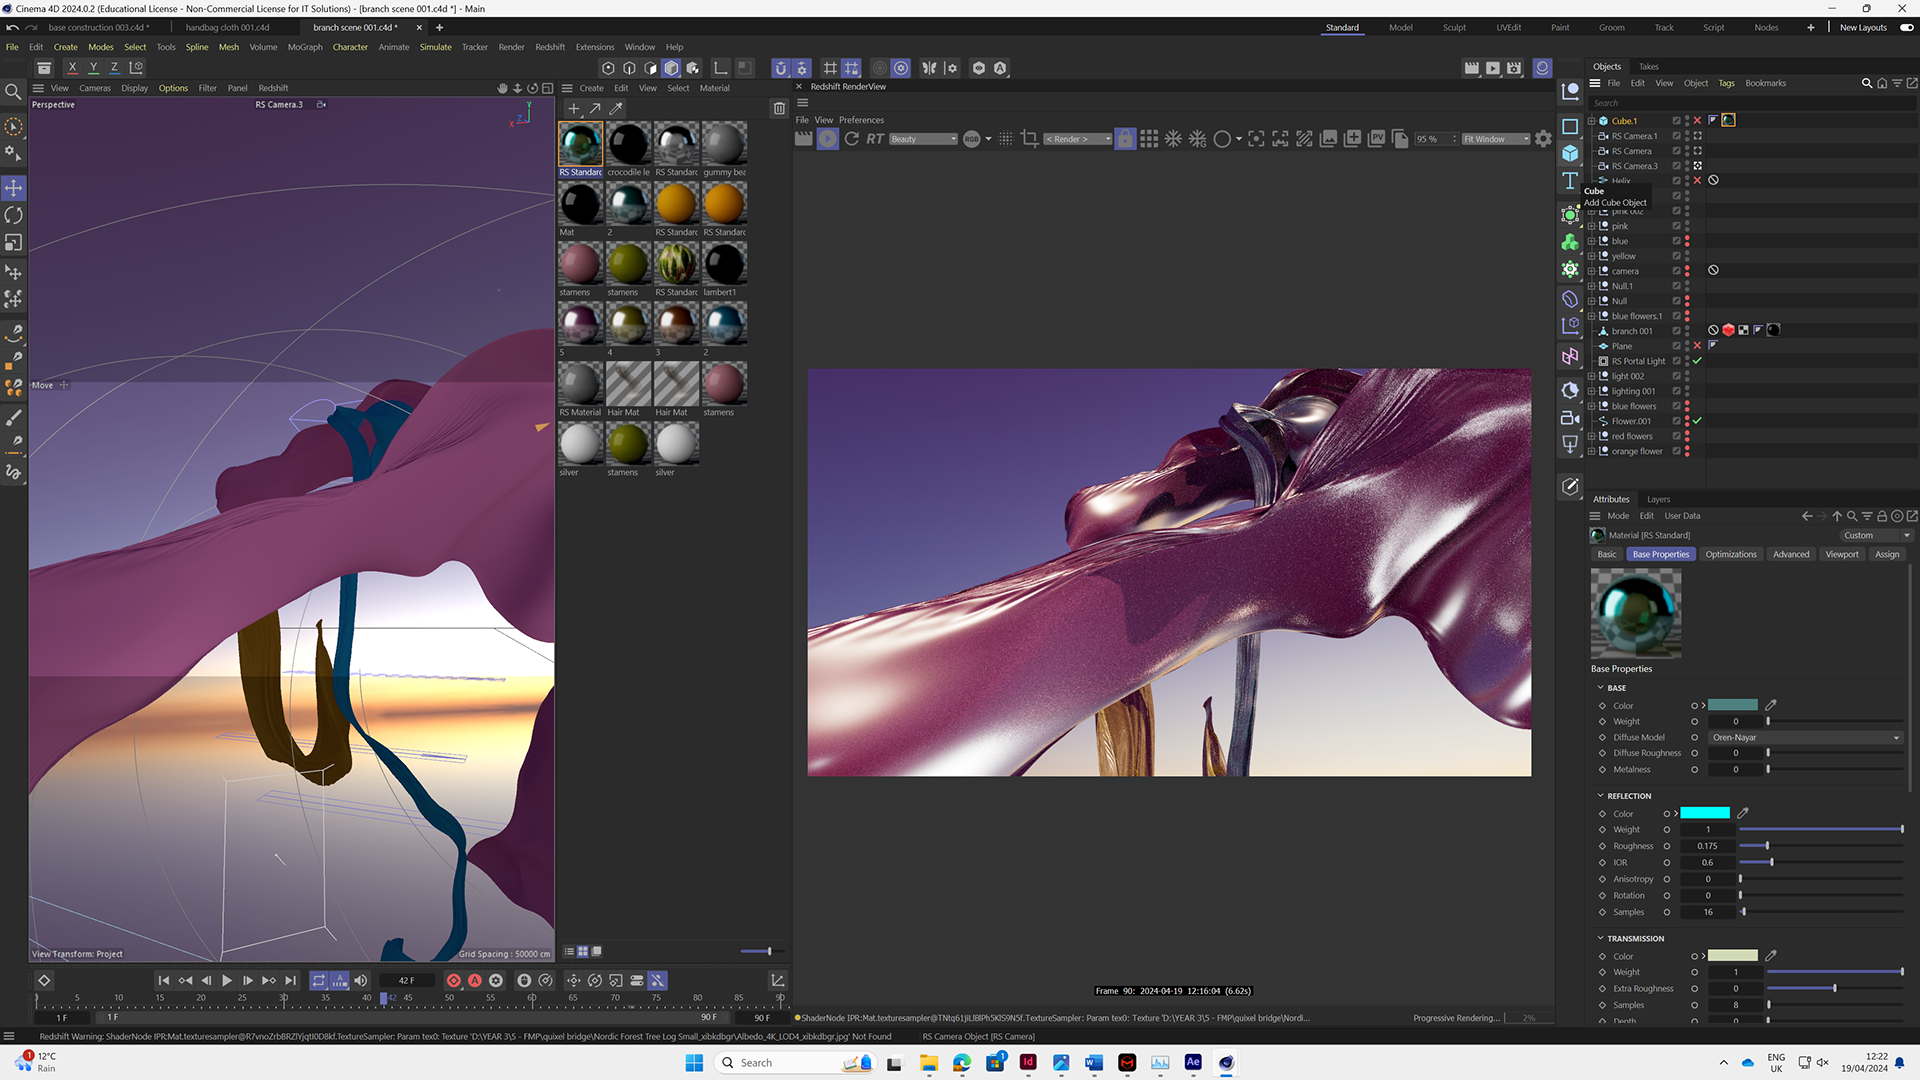Open the Beauty AOV dropdown
This screenshot has height=1080, width=1920.
[x=923, y=139]
